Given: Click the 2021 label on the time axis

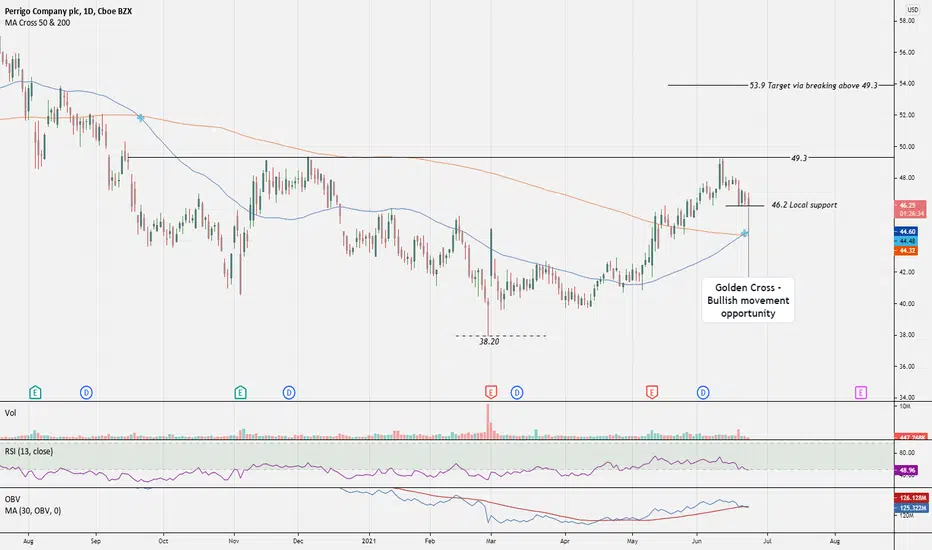Looking at the screenshot, I should point(369,541).
